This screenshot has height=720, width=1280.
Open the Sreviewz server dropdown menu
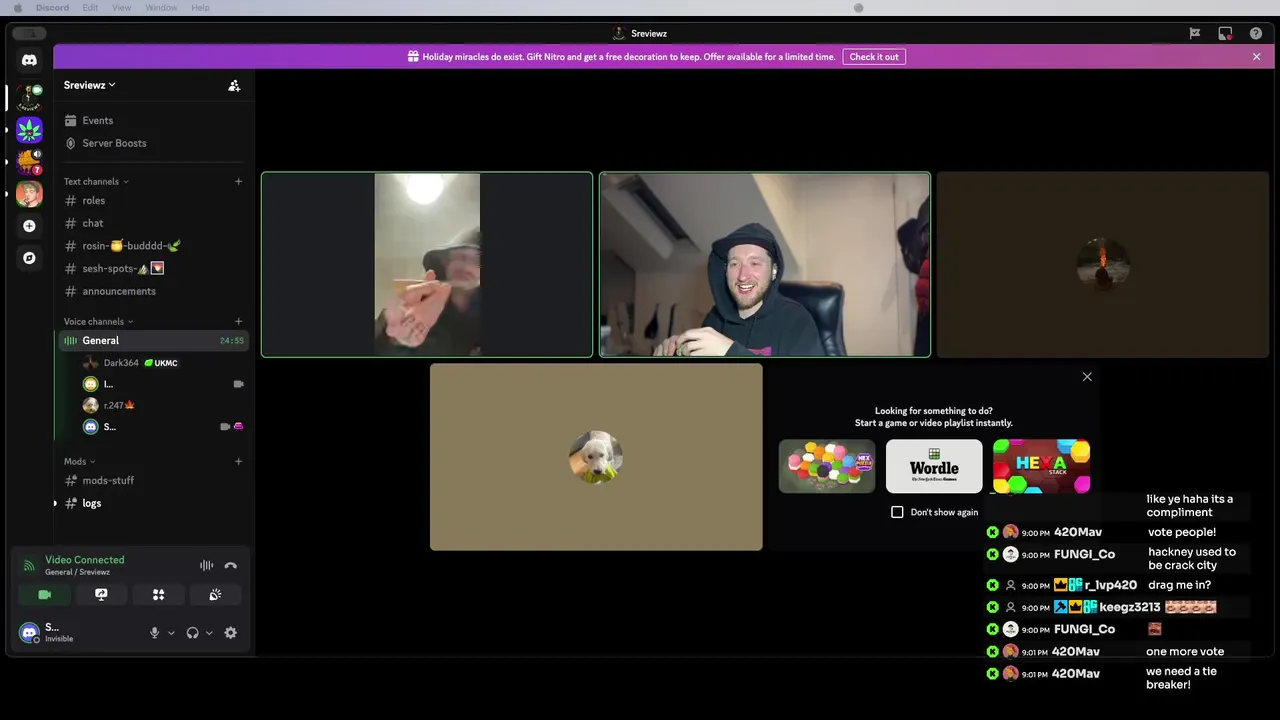point(90,86)
